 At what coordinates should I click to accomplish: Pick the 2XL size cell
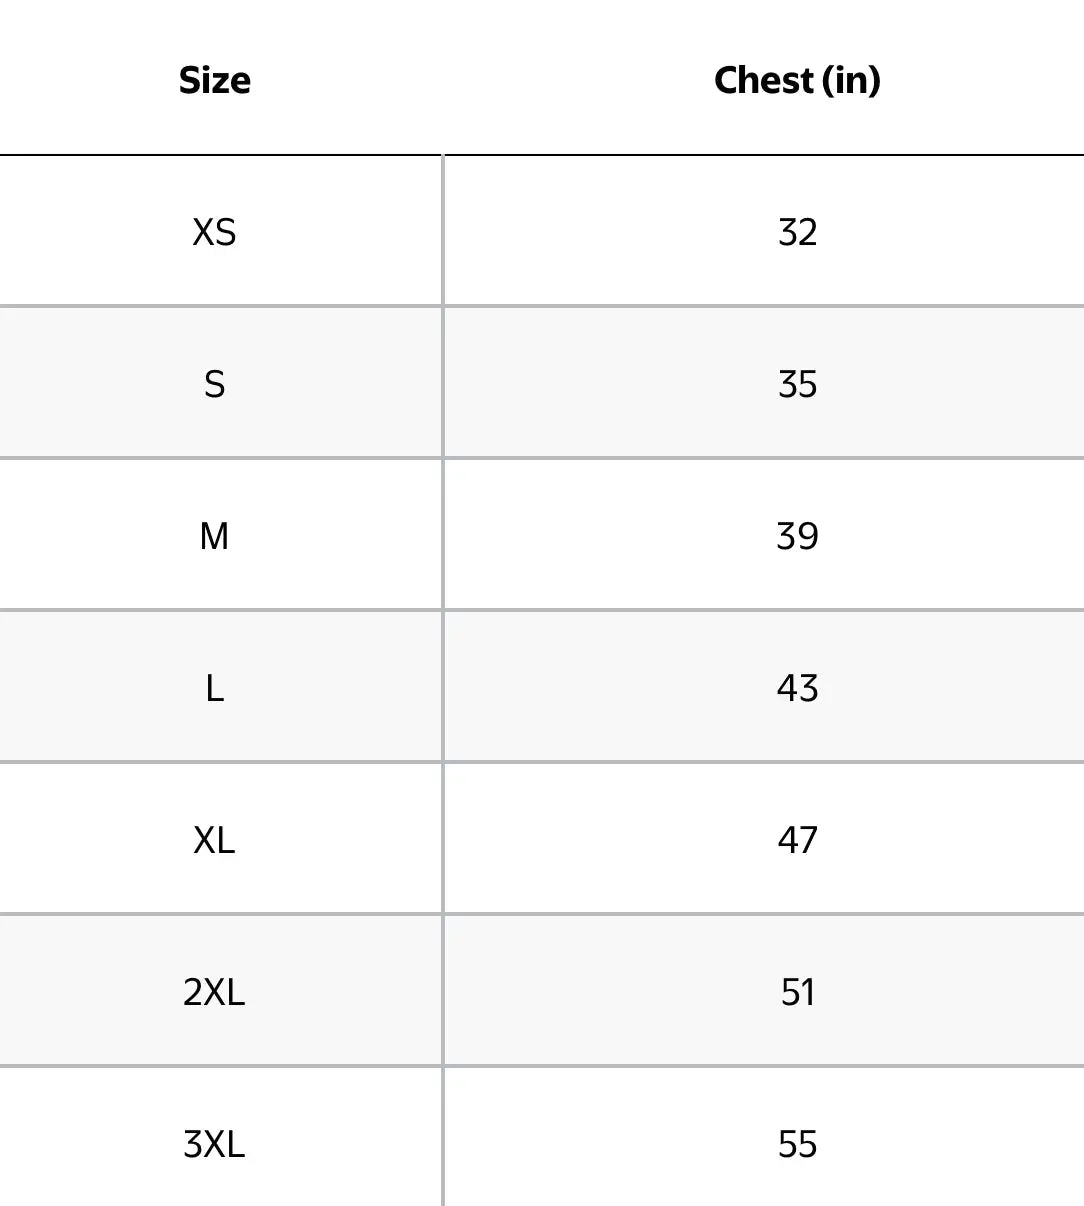point(214,992)
